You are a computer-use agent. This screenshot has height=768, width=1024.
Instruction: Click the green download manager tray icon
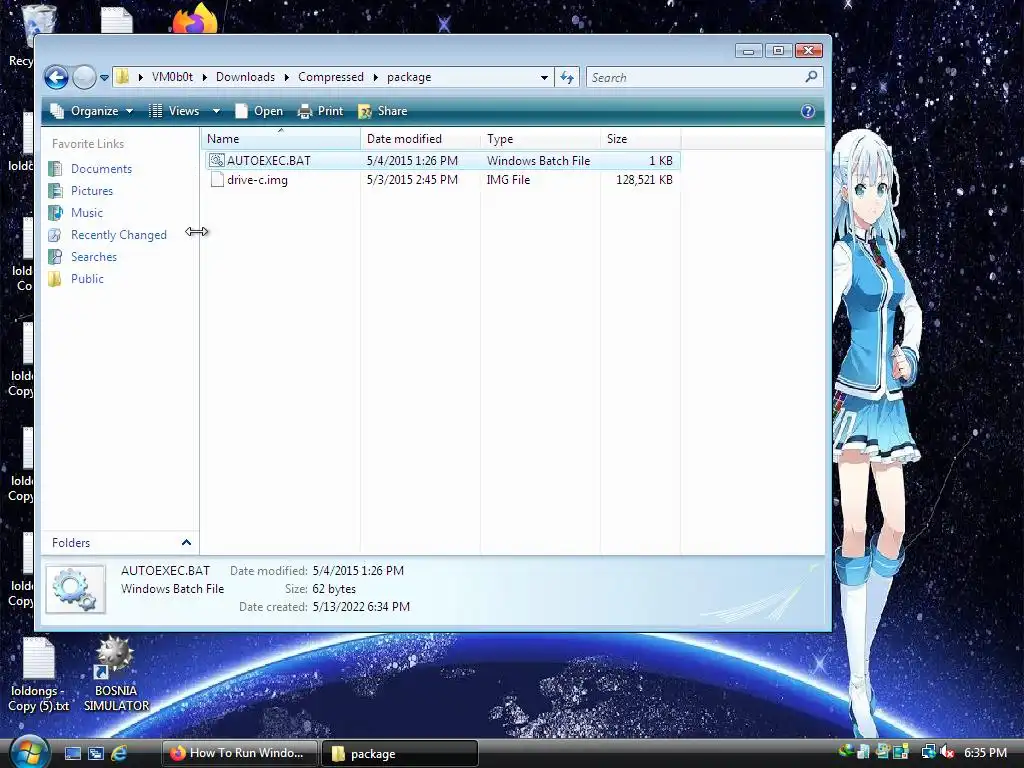click(x=846, y=752)
